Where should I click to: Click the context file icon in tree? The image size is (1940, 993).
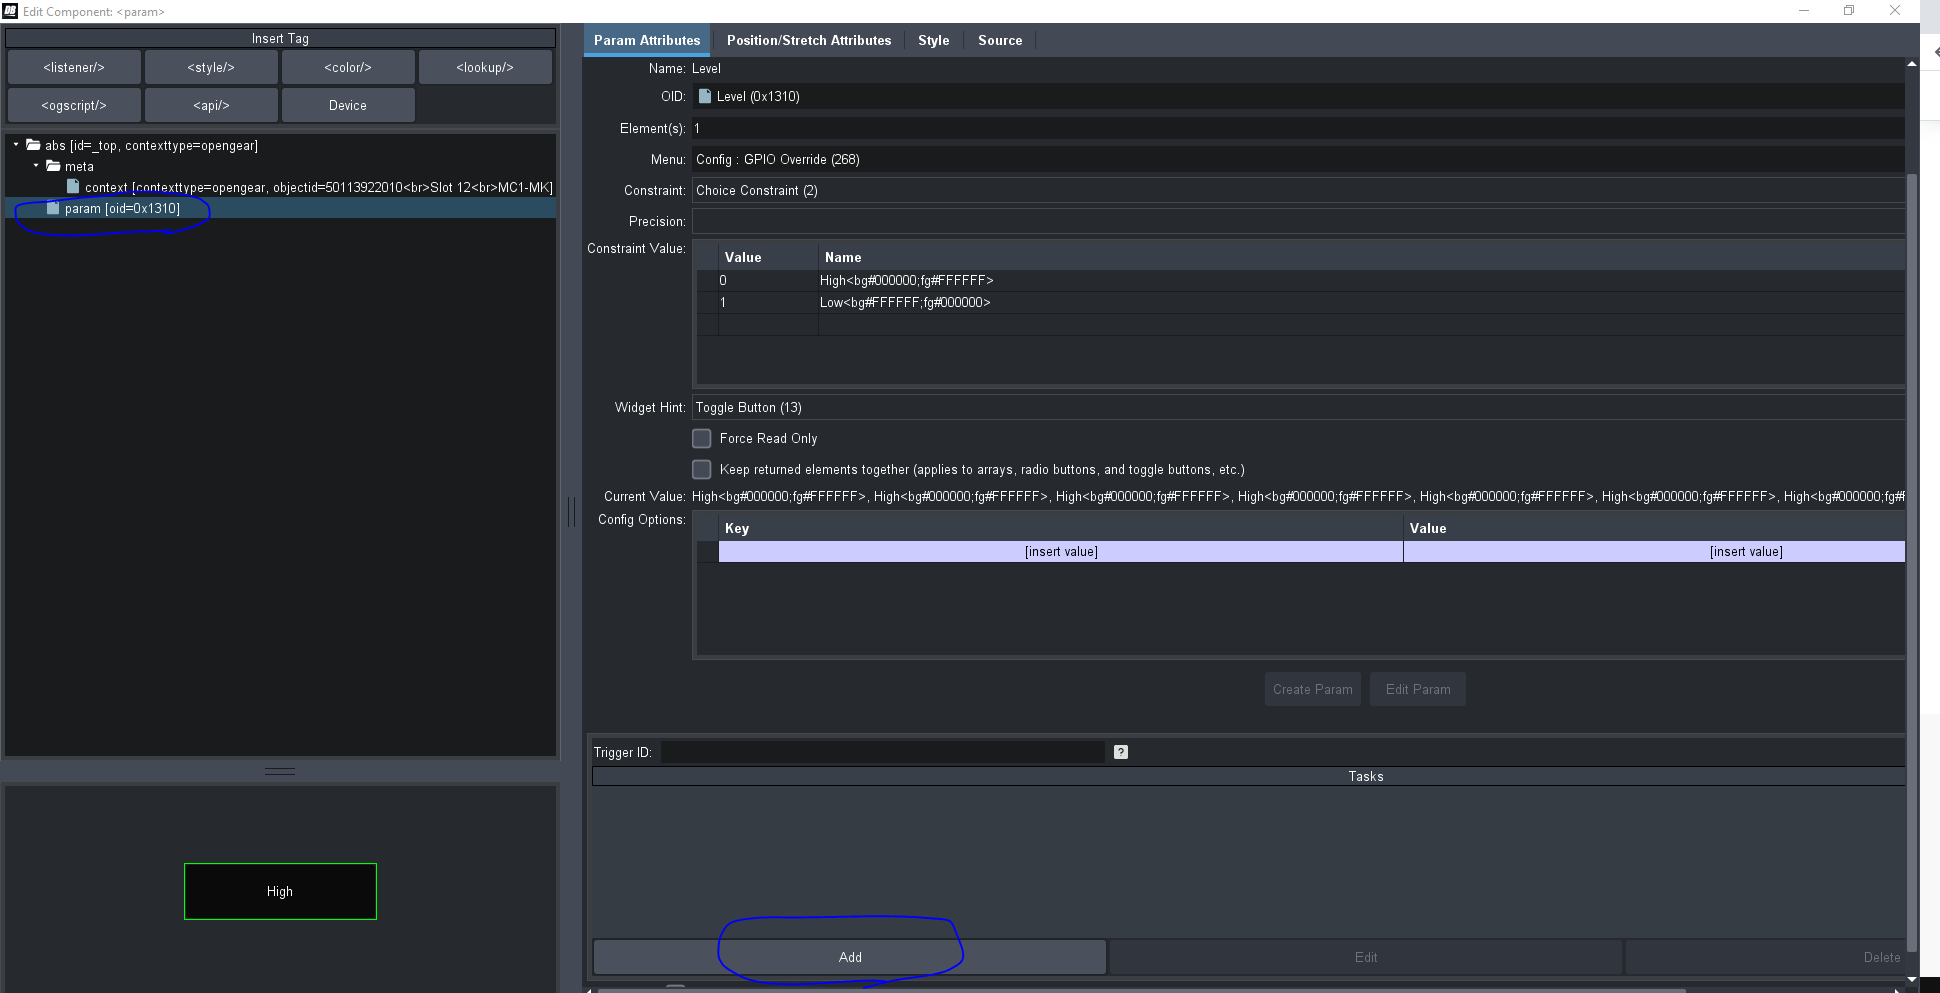pyautogui.click(x=73, y=187)
